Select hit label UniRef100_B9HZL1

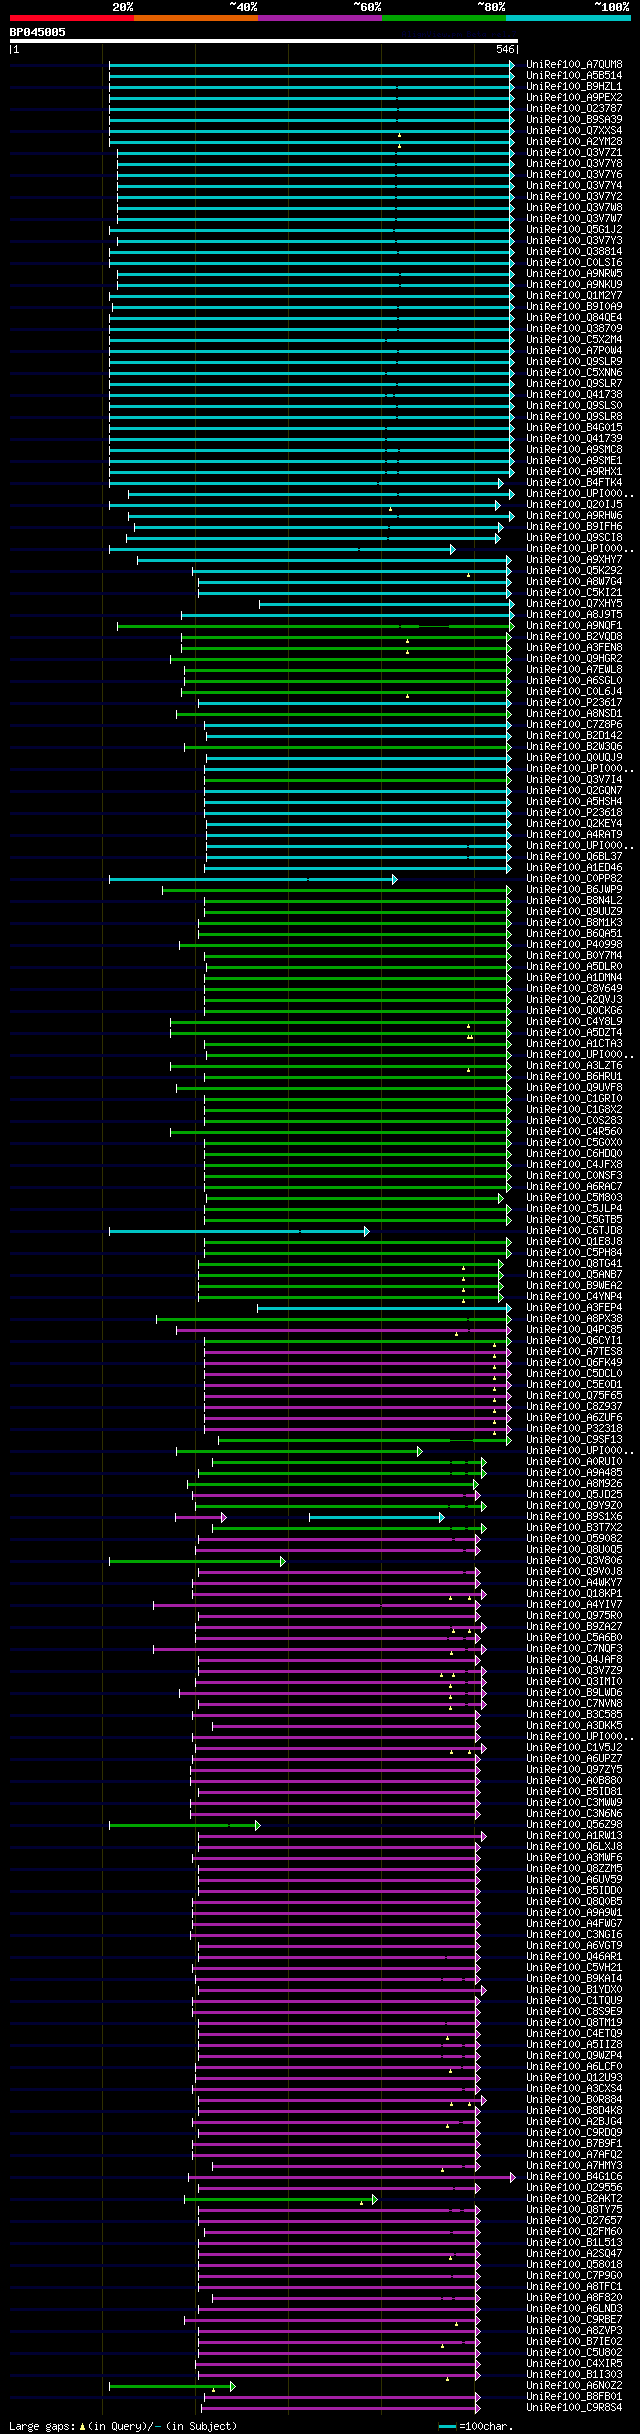click(x=574, y=87)
